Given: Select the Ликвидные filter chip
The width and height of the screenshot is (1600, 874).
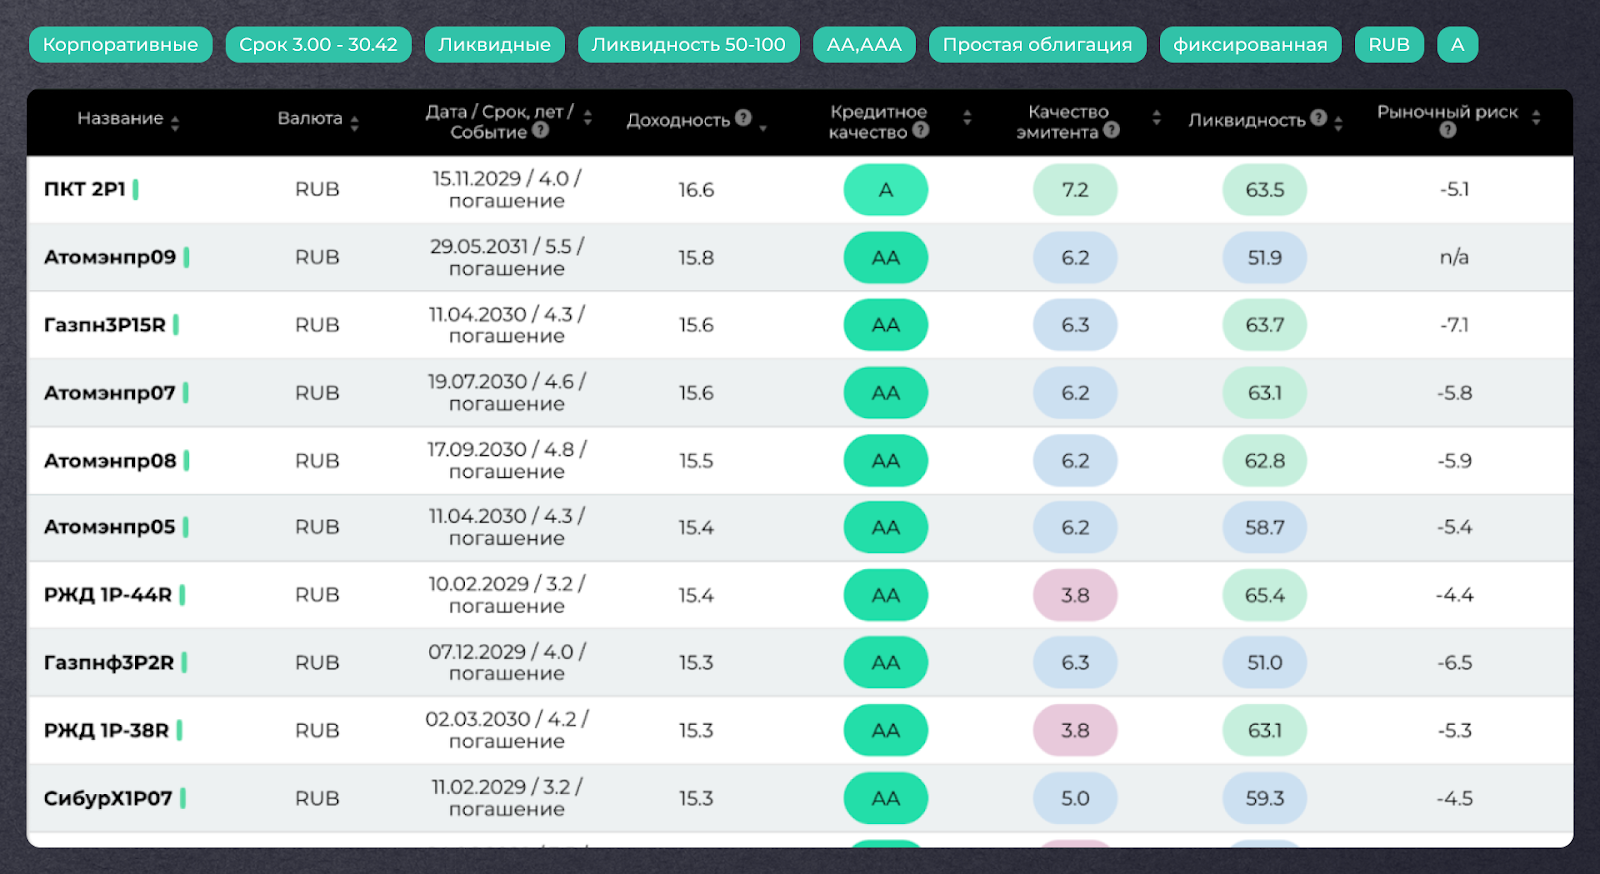Looking at the screenshot, I should 494,45.
